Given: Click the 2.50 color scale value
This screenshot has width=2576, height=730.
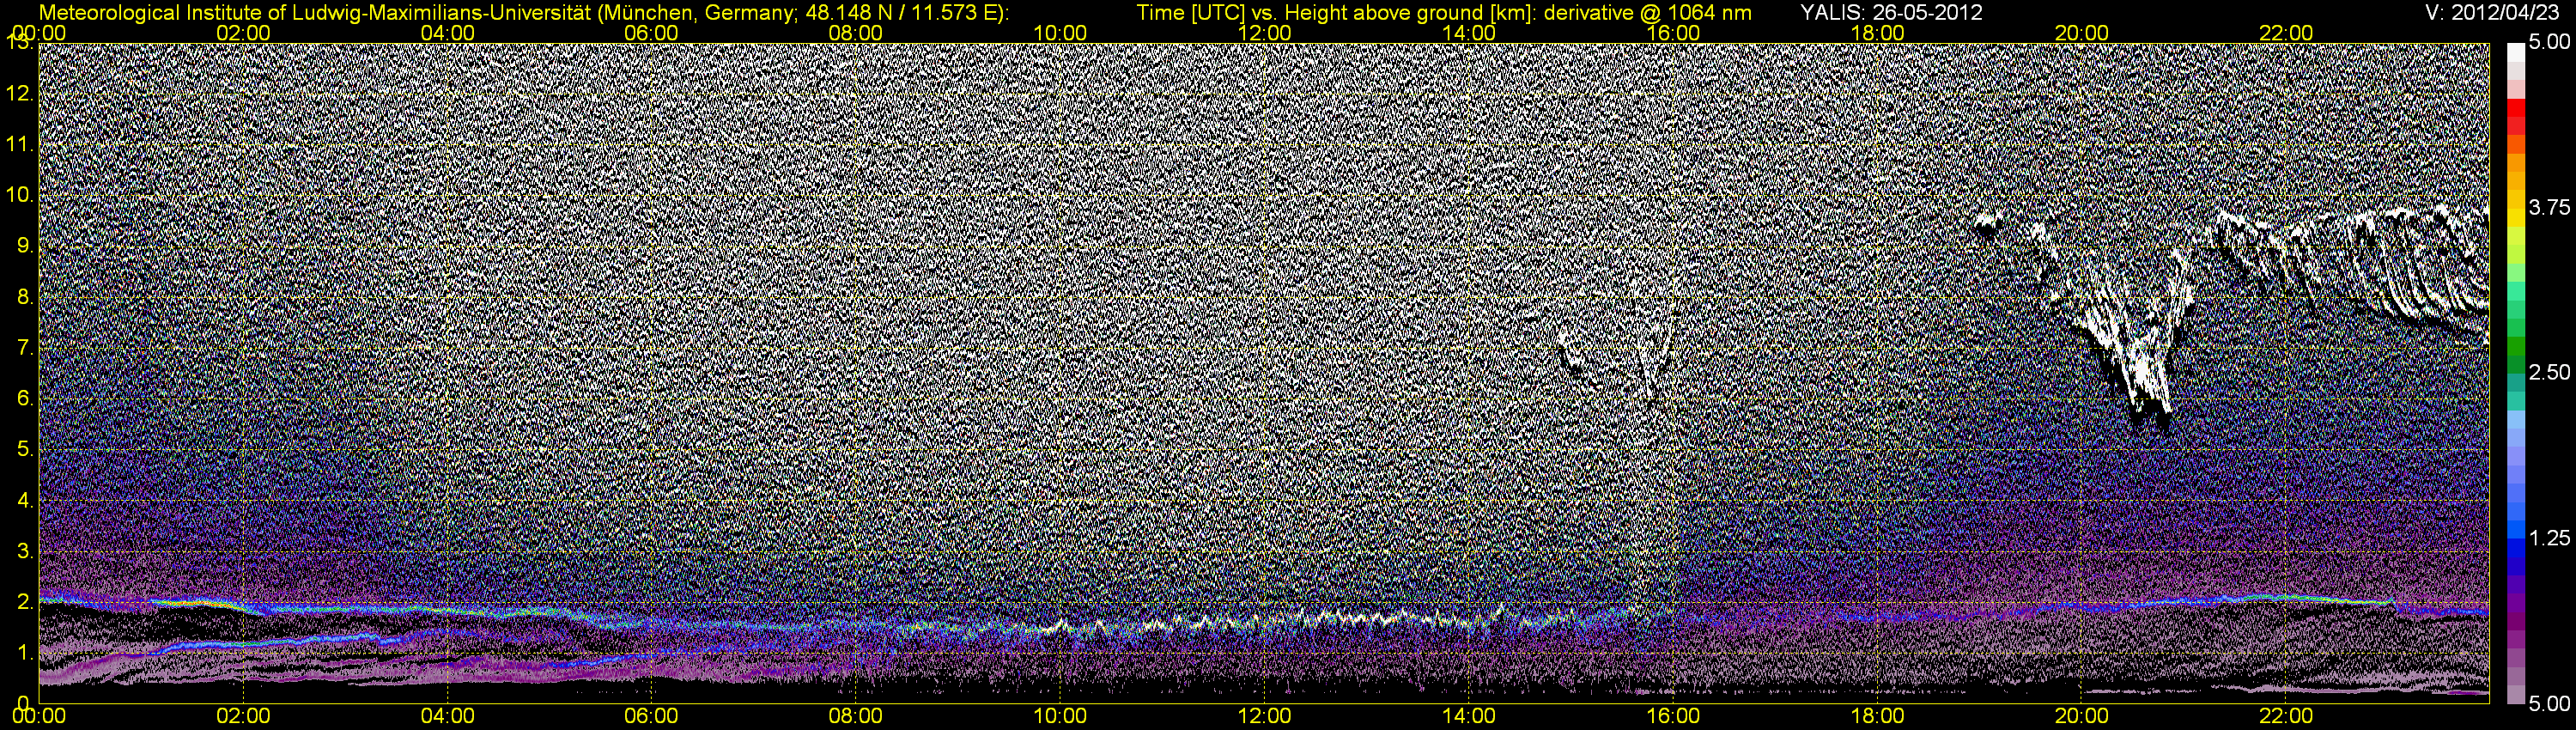Looking at the screenshot, I should pyautogui.click(x=2549, y=372).
